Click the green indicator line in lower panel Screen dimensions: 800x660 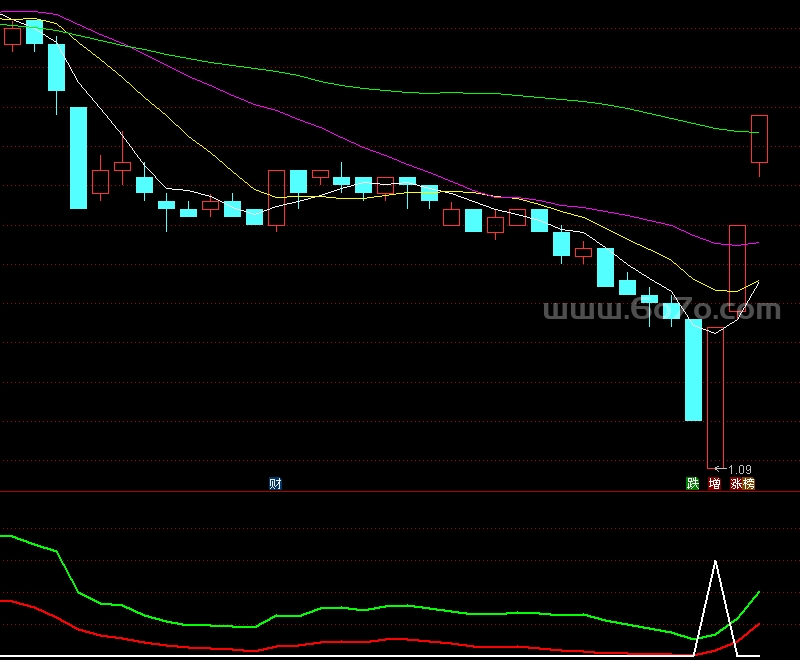click(x=400, y=606)
